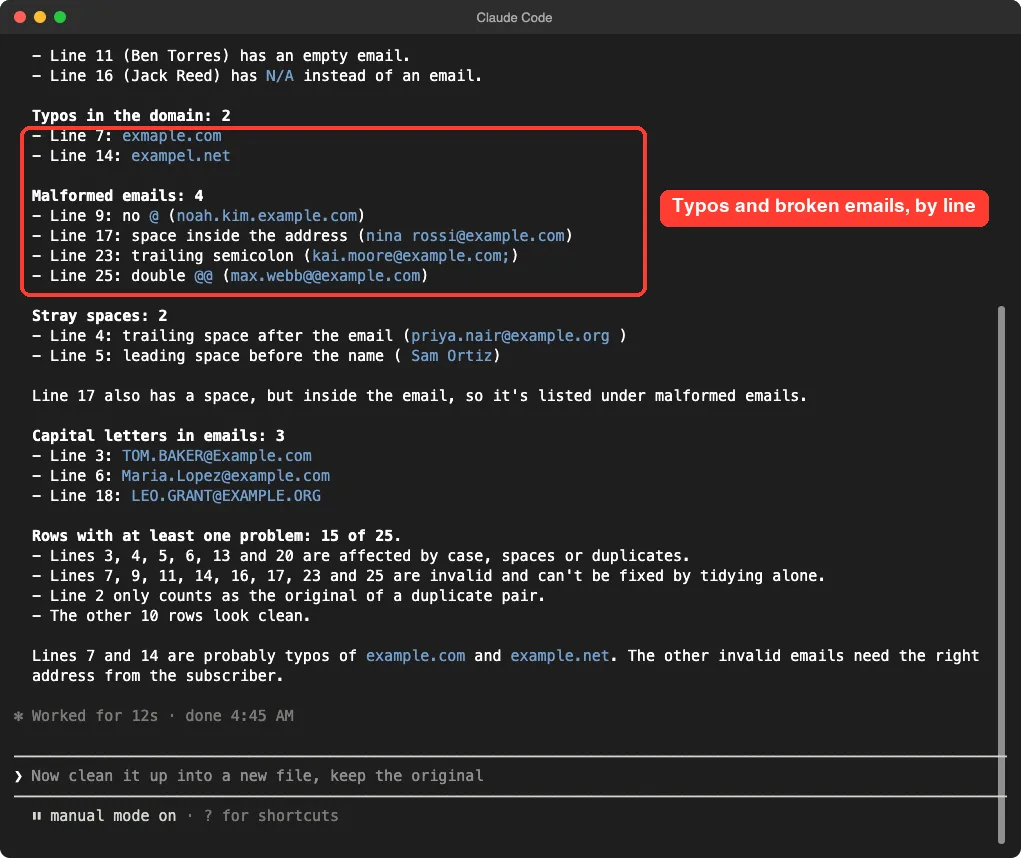Click the asterisk icon beside Worked for 12s
Image resolution: width=1021 pixels, height=858 pixels.
coord(18,716)
